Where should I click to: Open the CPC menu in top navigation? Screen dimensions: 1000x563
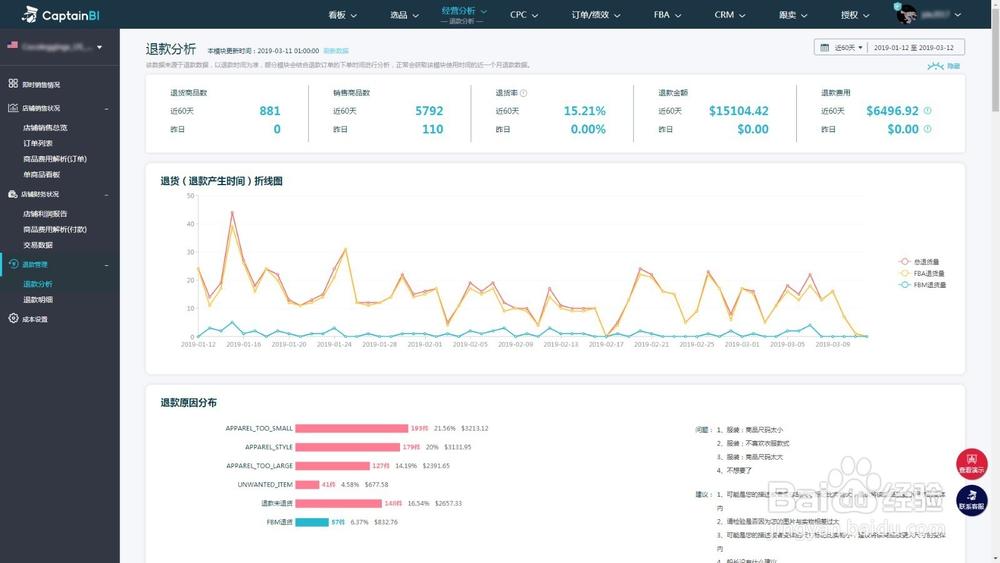tap(524, 15)
